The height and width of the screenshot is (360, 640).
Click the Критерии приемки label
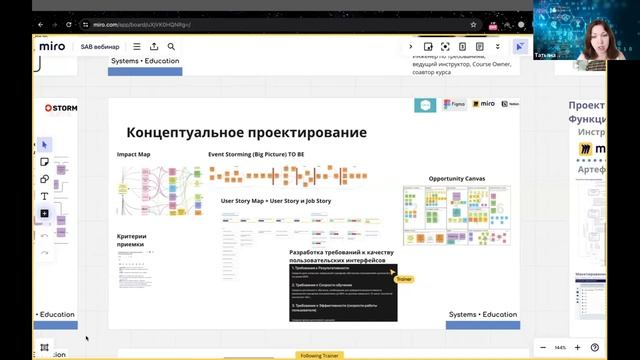131,240
